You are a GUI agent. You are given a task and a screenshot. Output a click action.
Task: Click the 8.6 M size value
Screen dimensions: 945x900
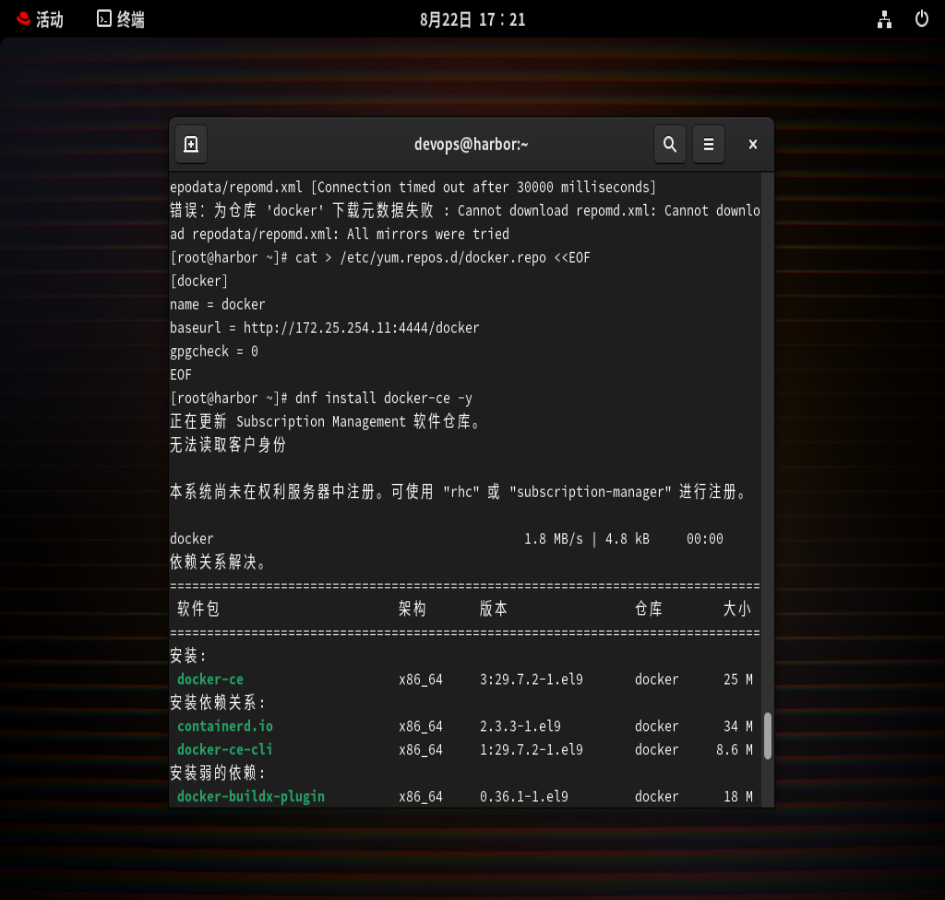click(x=734, y=750)
